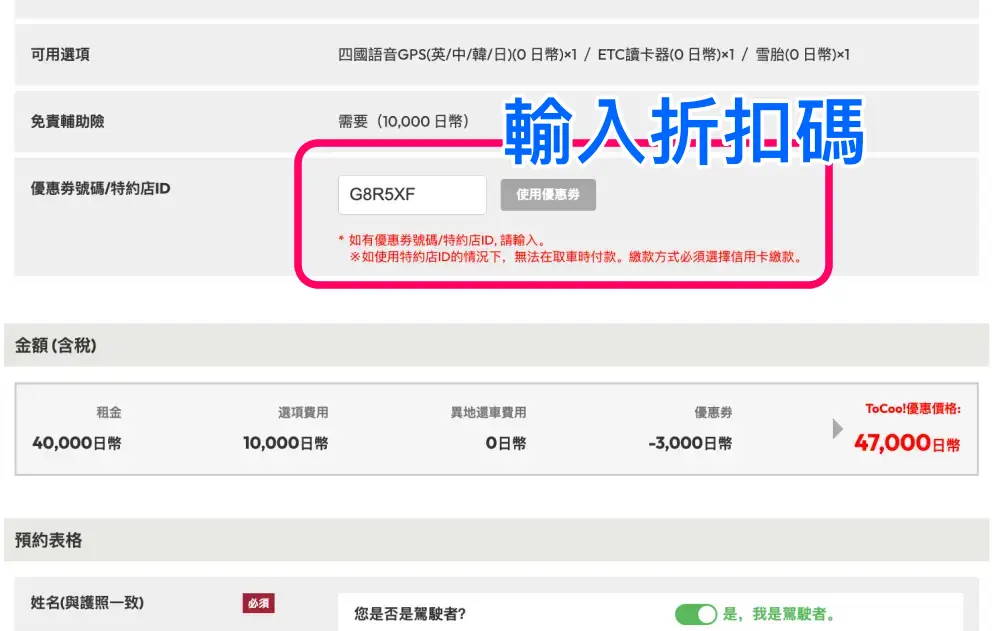The image size is (1000, 631).
Task: Click the green 是,我是駕駛者 label
Action: pyautogui.click(x=778, y=614)
